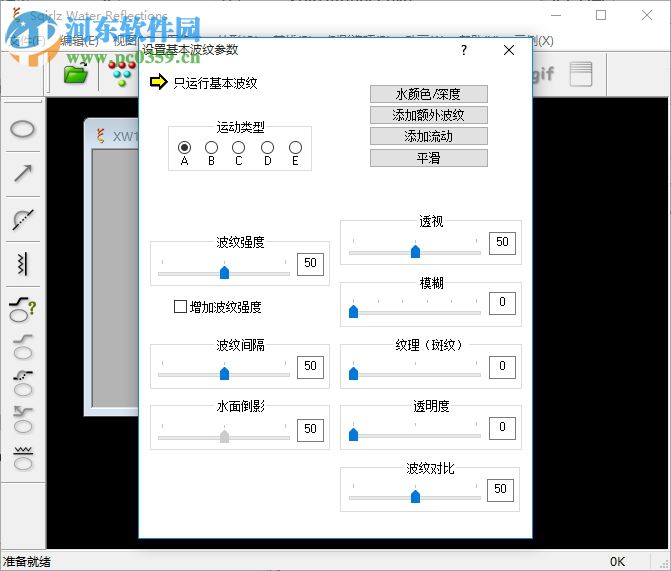Viewport: 671px width, 571px height.
Task: Click the gif export toolbar icon
Action: point(543,74)
